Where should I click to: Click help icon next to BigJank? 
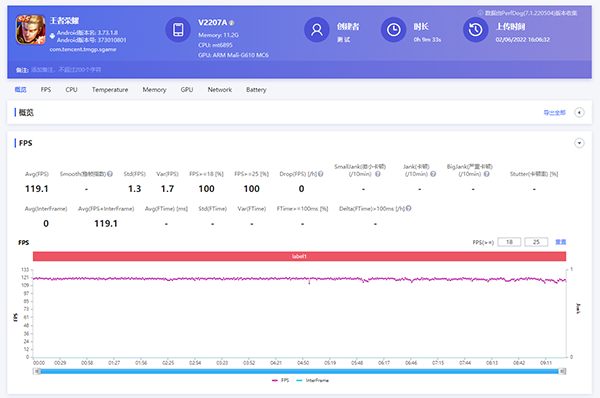486,174
